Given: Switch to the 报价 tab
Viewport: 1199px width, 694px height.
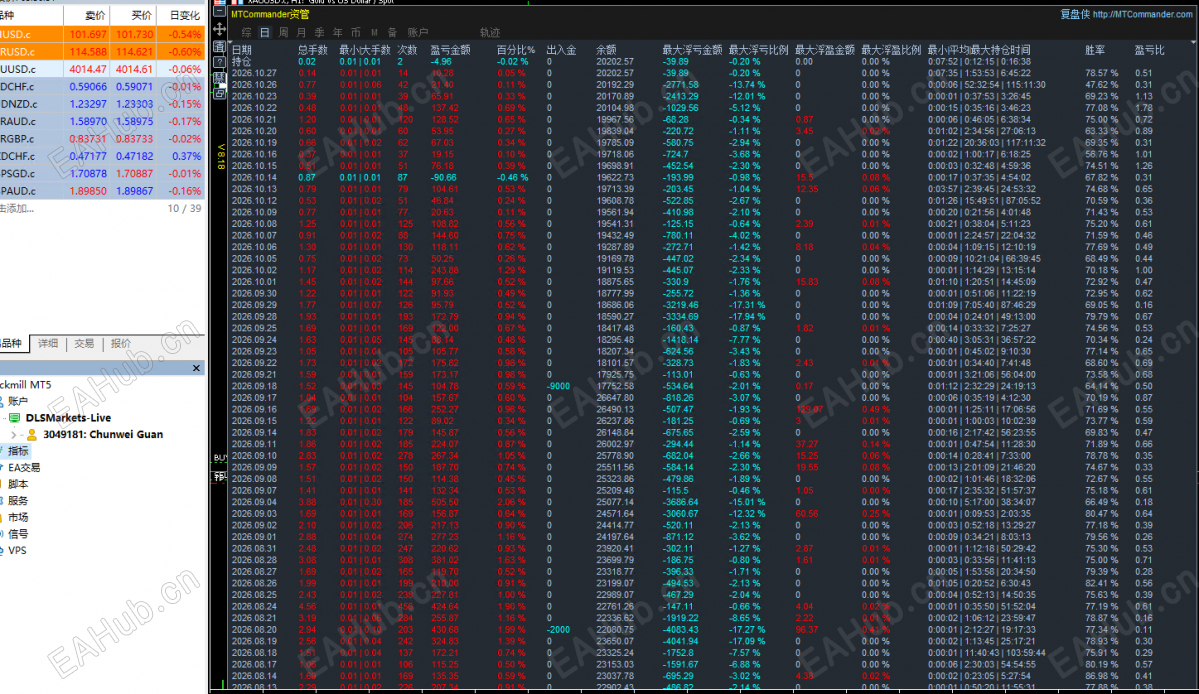Looking at the screenshot, I should click(121, 344).
